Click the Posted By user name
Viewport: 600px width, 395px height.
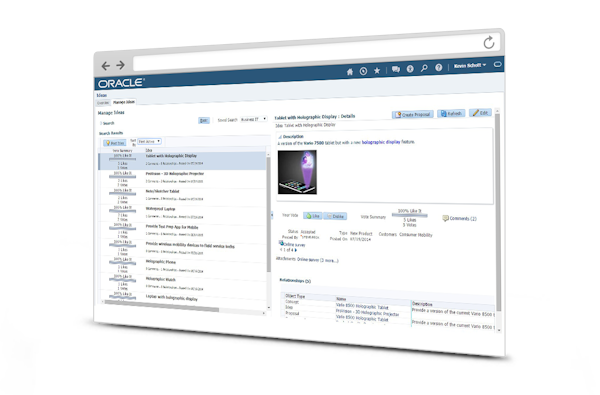click(310, 237)
